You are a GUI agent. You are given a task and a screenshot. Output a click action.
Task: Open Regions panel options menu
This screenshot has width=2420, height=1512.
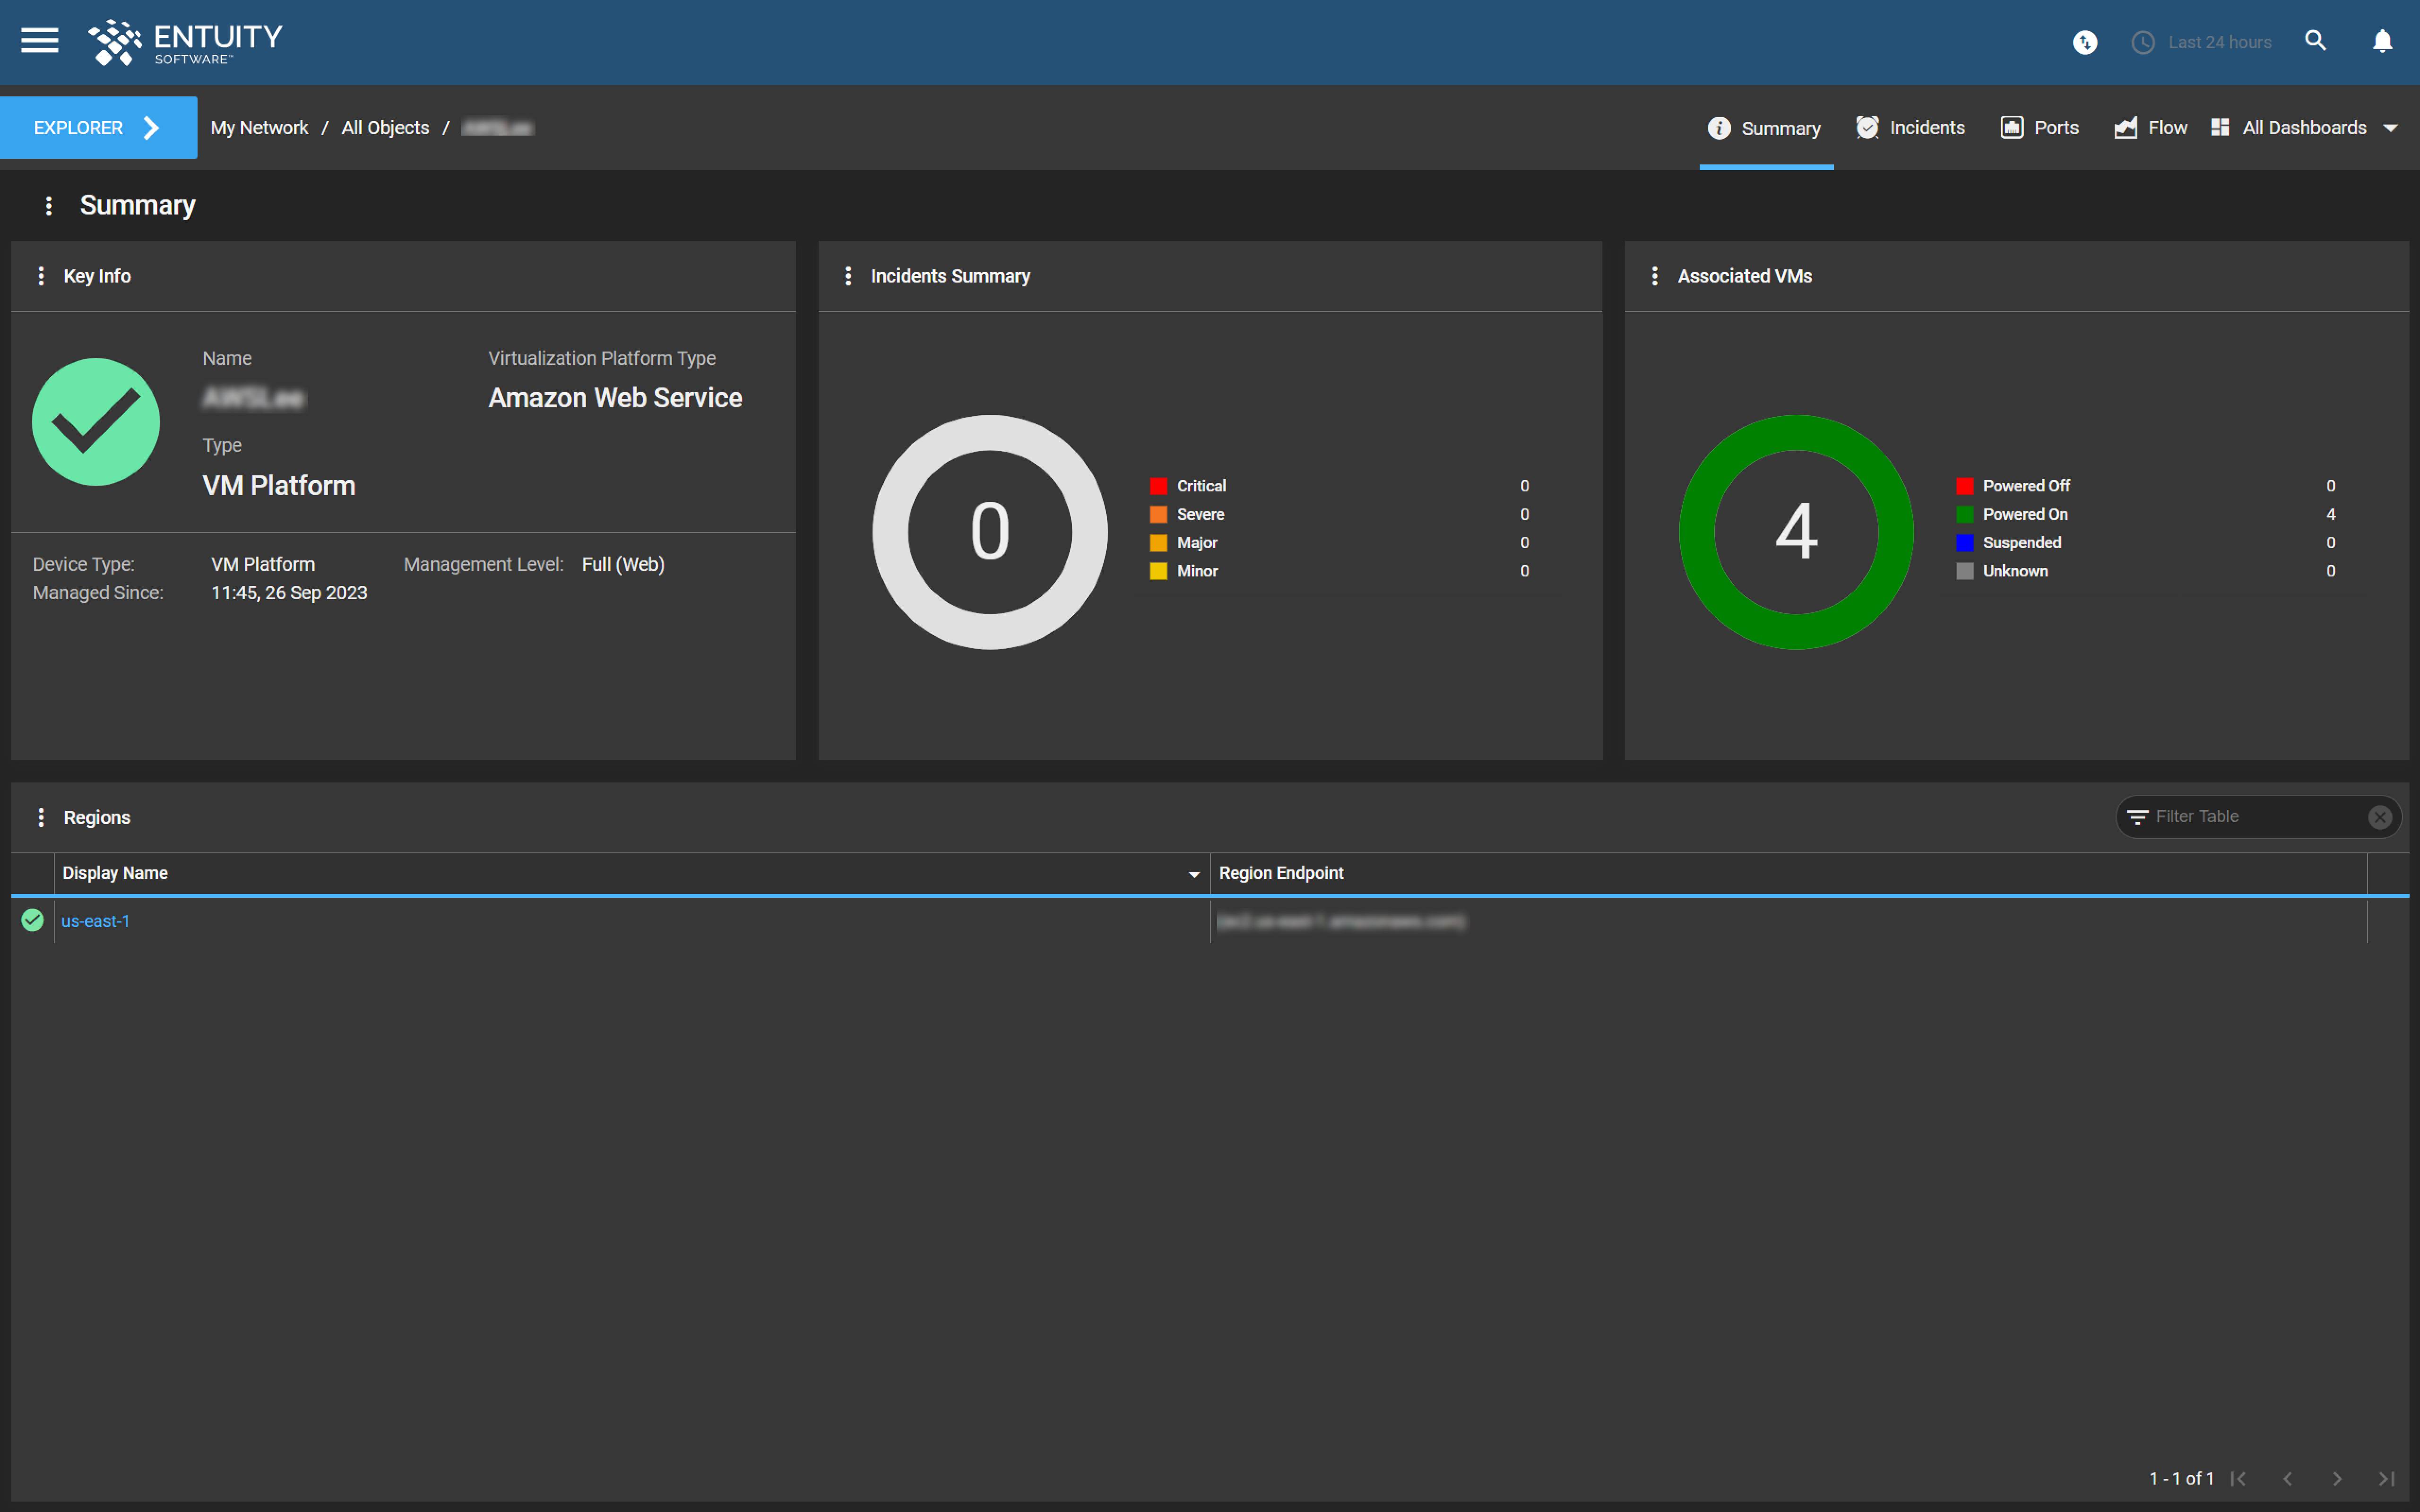(41, 817)
